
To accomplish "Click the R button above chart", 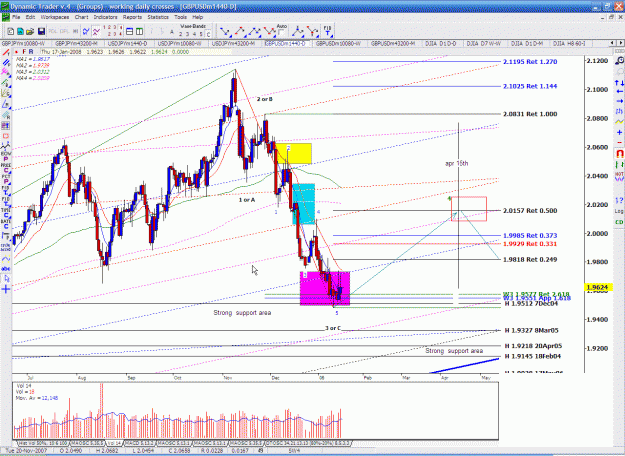I will pos(31,52).
